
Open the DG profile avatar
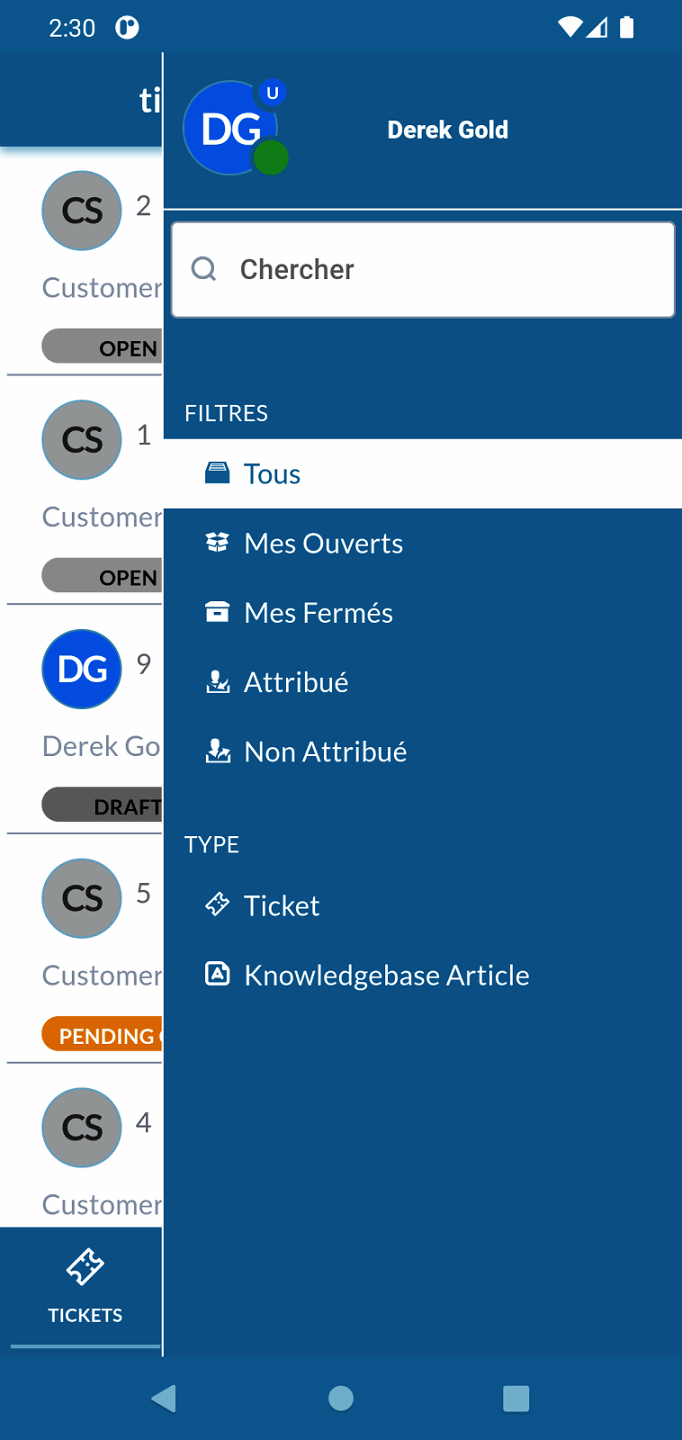228,129
